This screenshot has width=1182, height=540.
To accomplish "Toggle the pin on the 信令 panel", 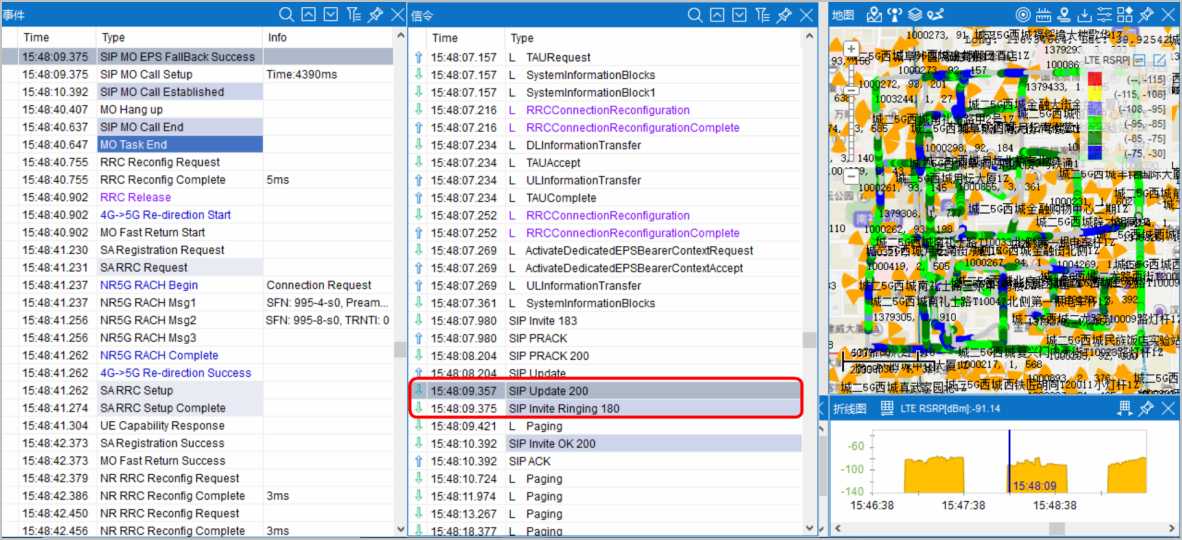I will click(x=784, y=14).
